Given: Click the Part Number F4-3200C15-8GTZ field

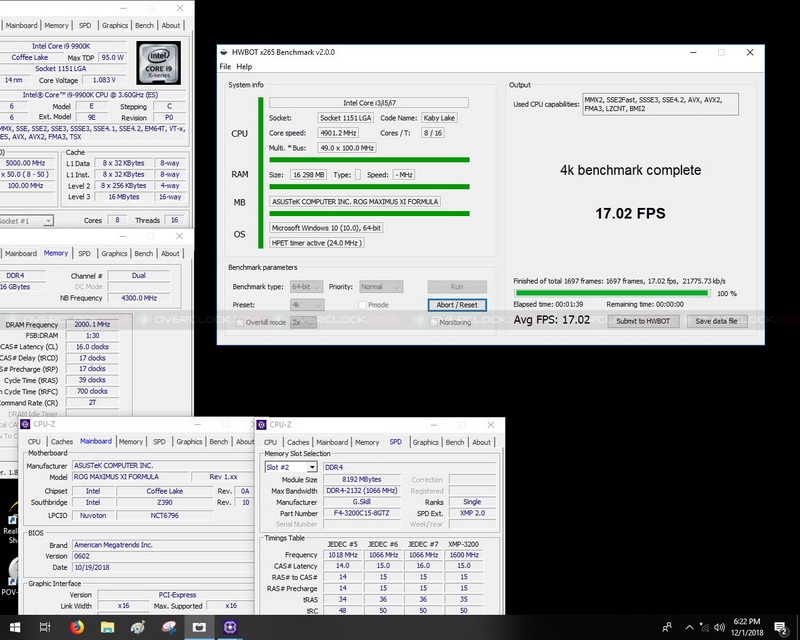Looking at the screenshot, I should [361, 513].
